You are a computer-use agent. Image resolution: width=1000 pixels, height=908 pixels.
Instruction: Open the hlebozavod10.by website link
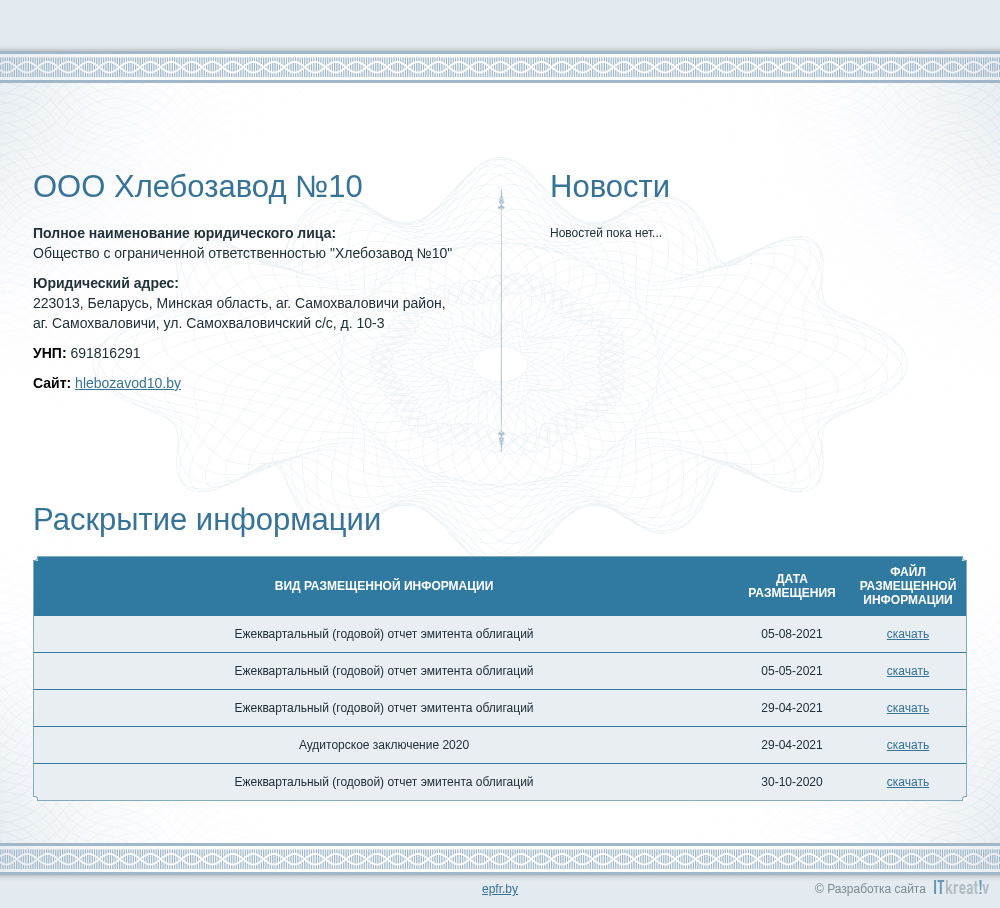click(x=128, y=383)
